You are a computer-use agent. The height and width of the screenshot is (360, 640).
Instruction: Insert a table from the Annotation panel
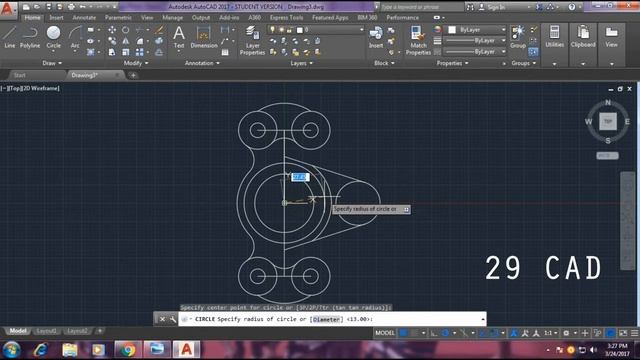pyautogui.click(x=225, y=52)
